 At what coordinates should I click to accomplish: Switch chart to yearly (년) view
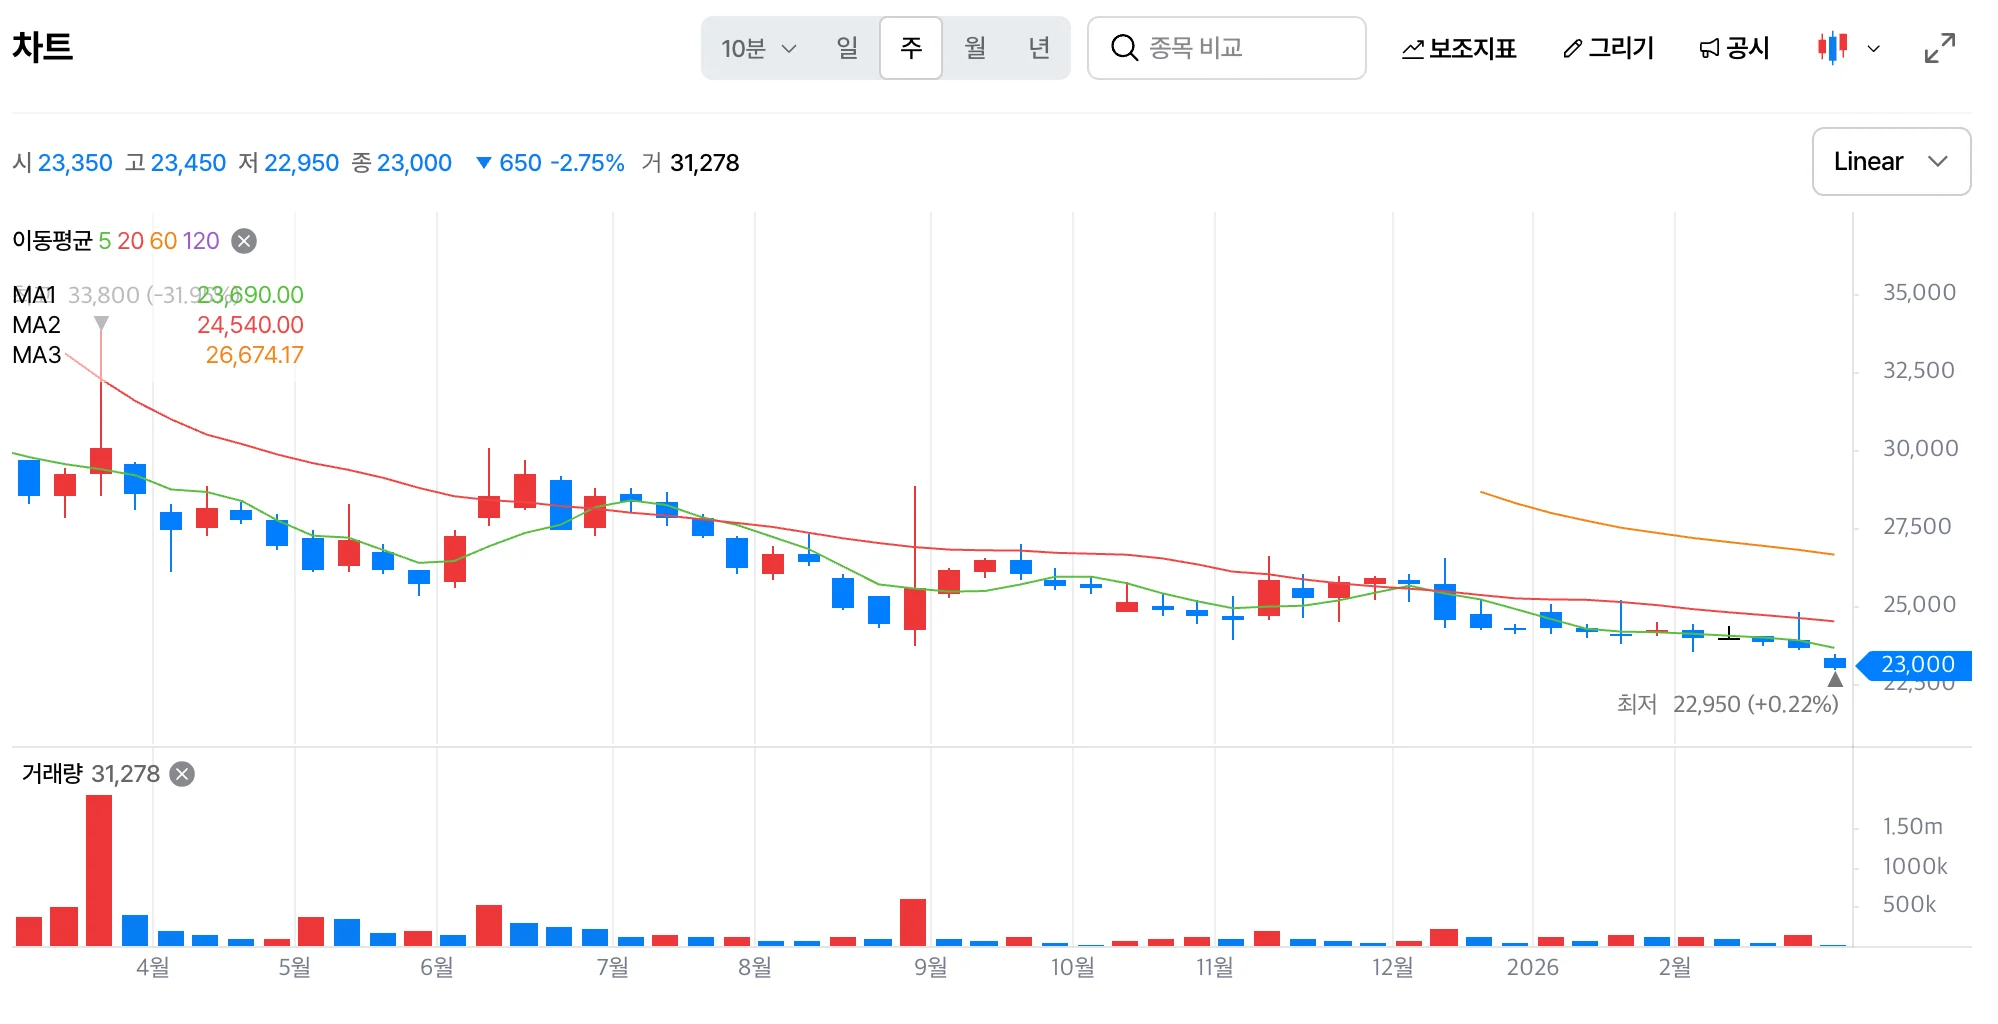click(1039, 48)
